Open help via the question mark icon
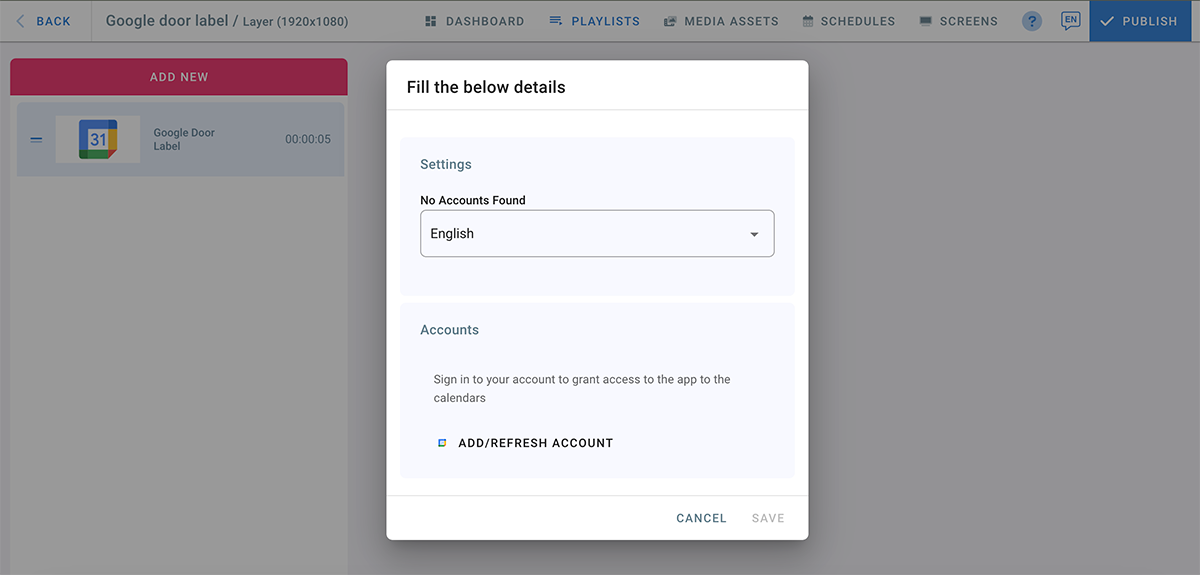Screen dimensions: 1200x575 tap(1032, 21)
